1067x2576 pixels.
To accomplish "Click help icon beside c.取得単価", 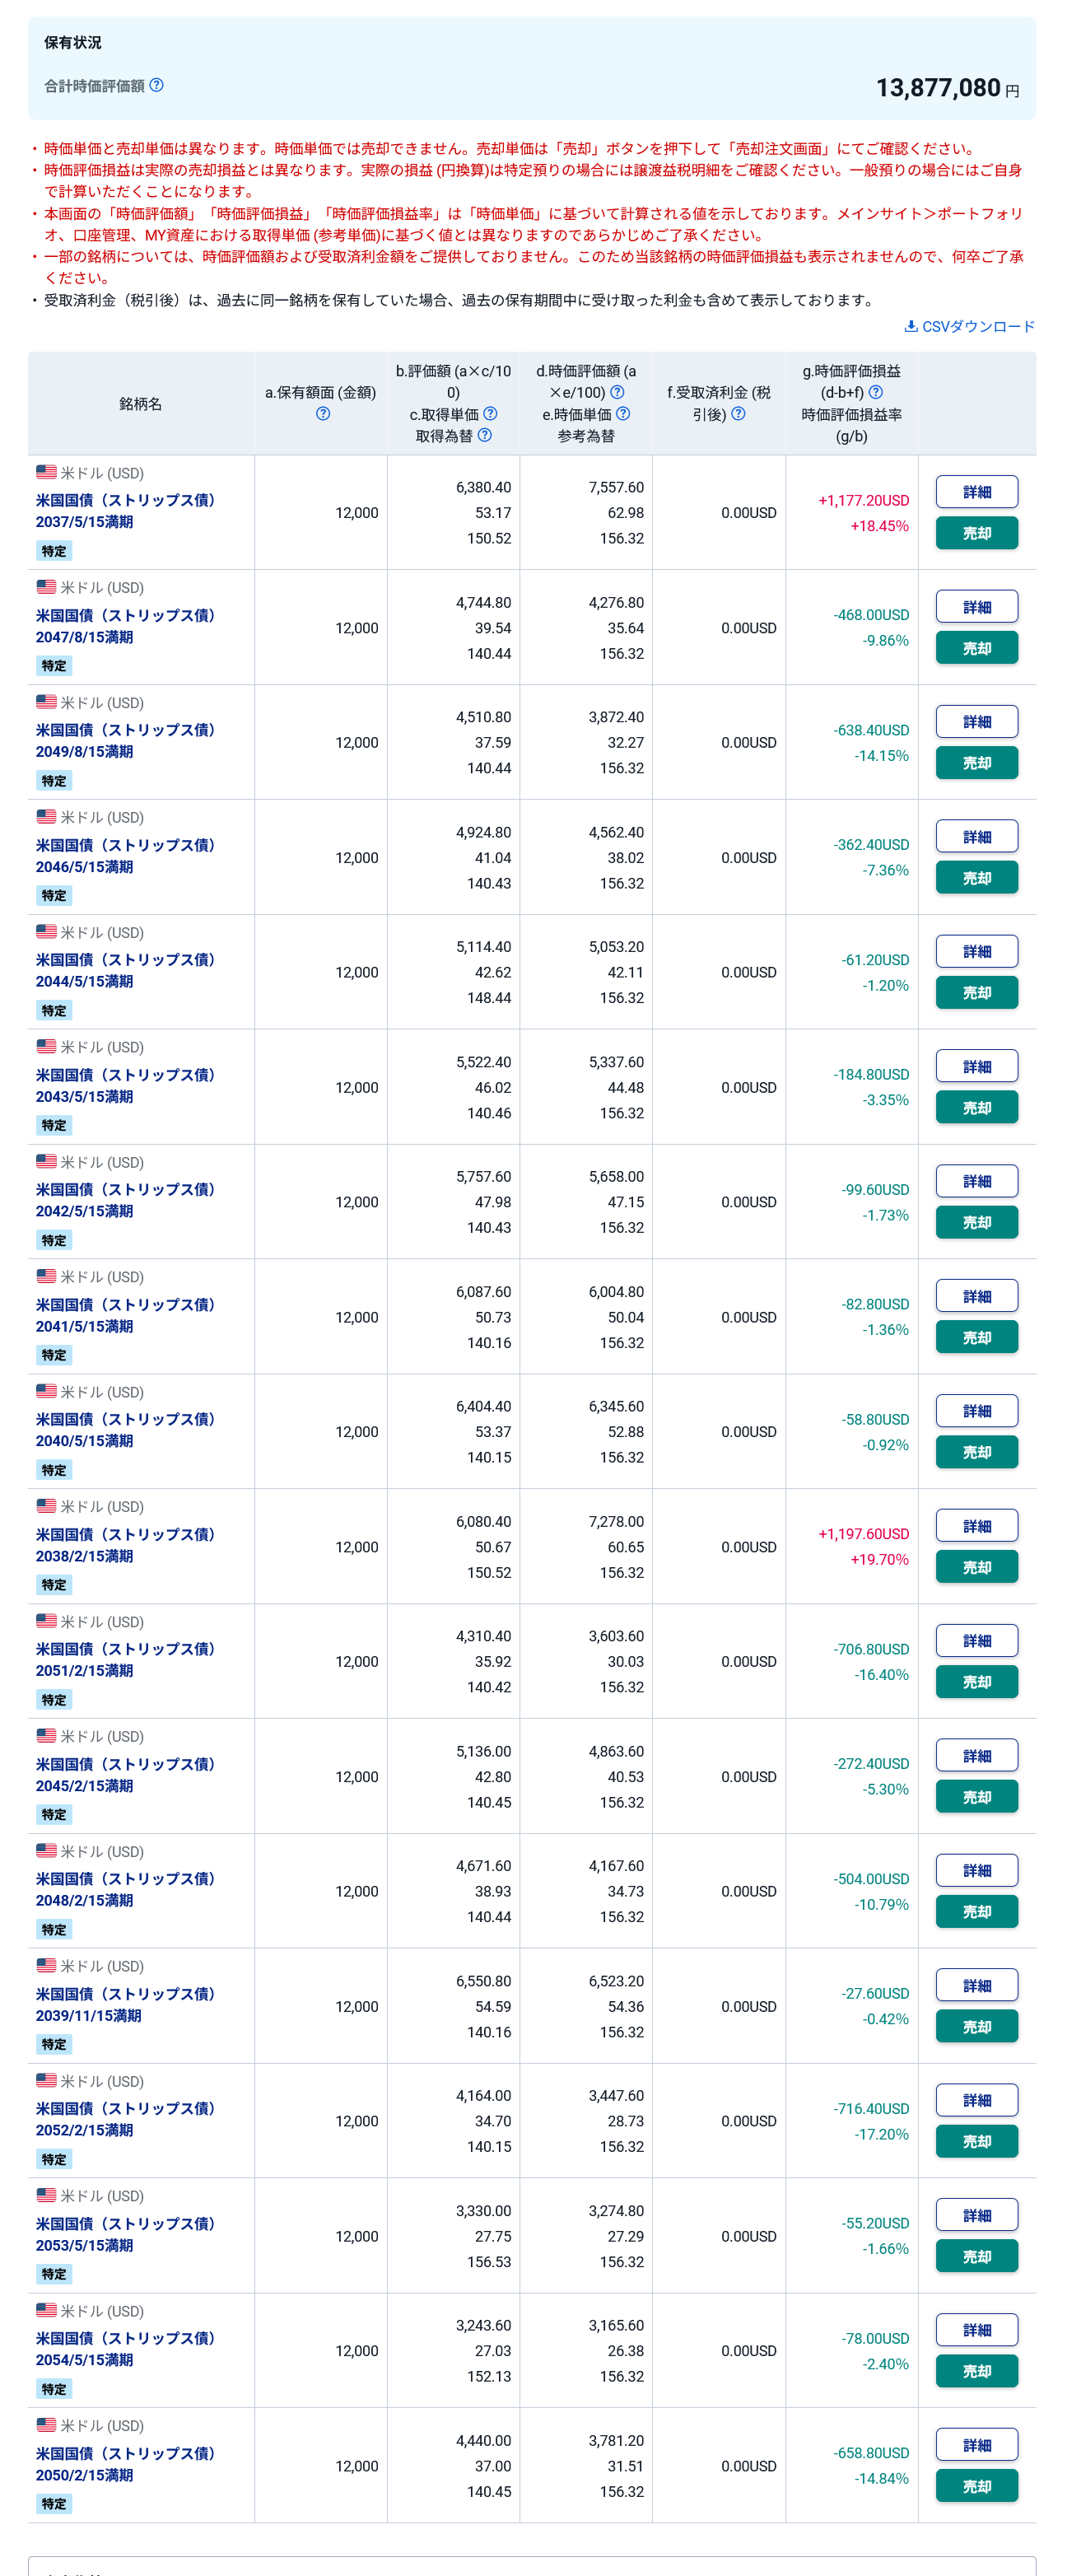I will pyautogui.click(x=490, y=414).
